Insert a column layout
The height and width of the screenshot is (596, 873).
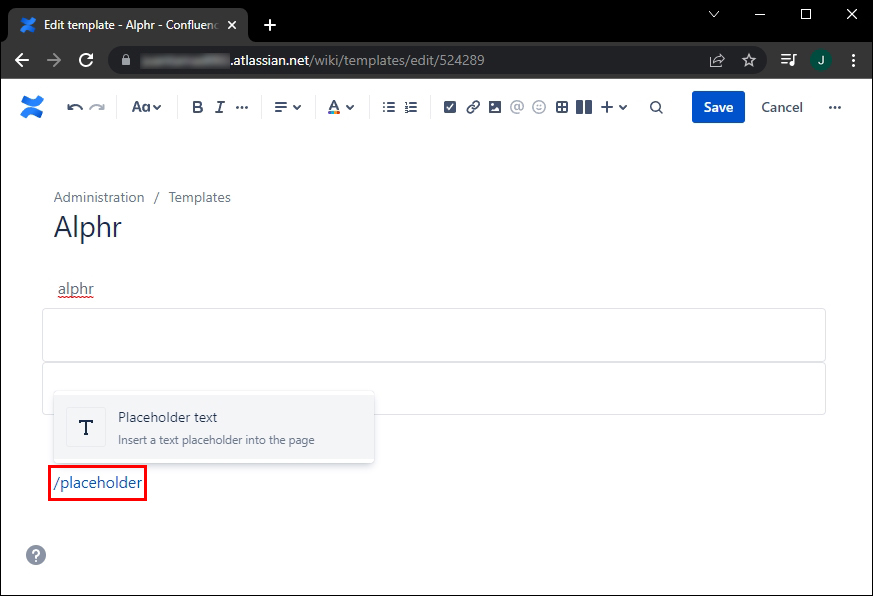(583, 107)
